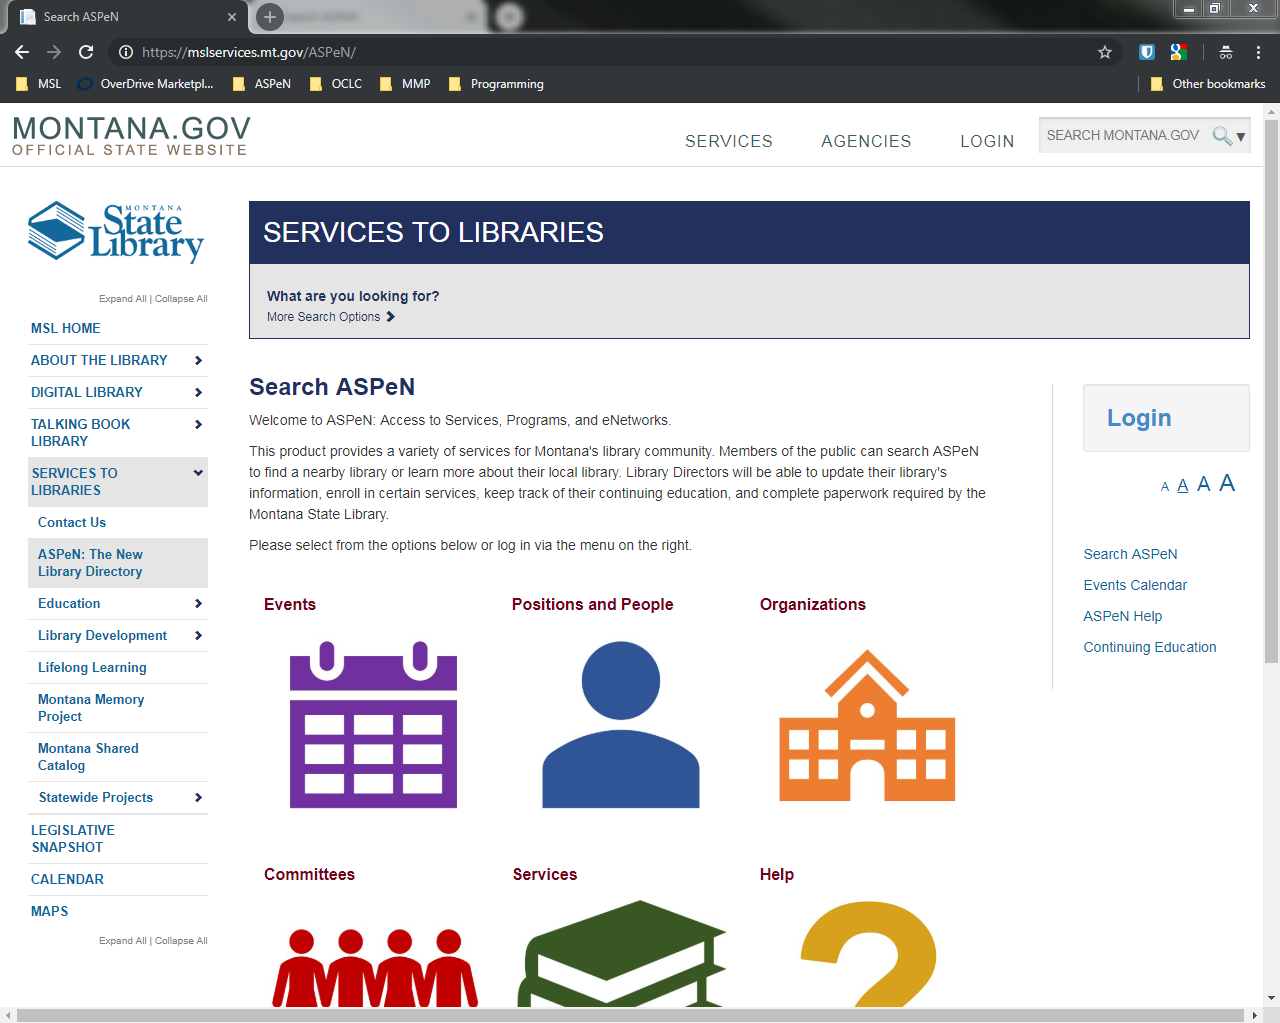Screen dimensions: 1280x1023
Task: Open the search options dropdown arrow
Action: pos(1241,137)
